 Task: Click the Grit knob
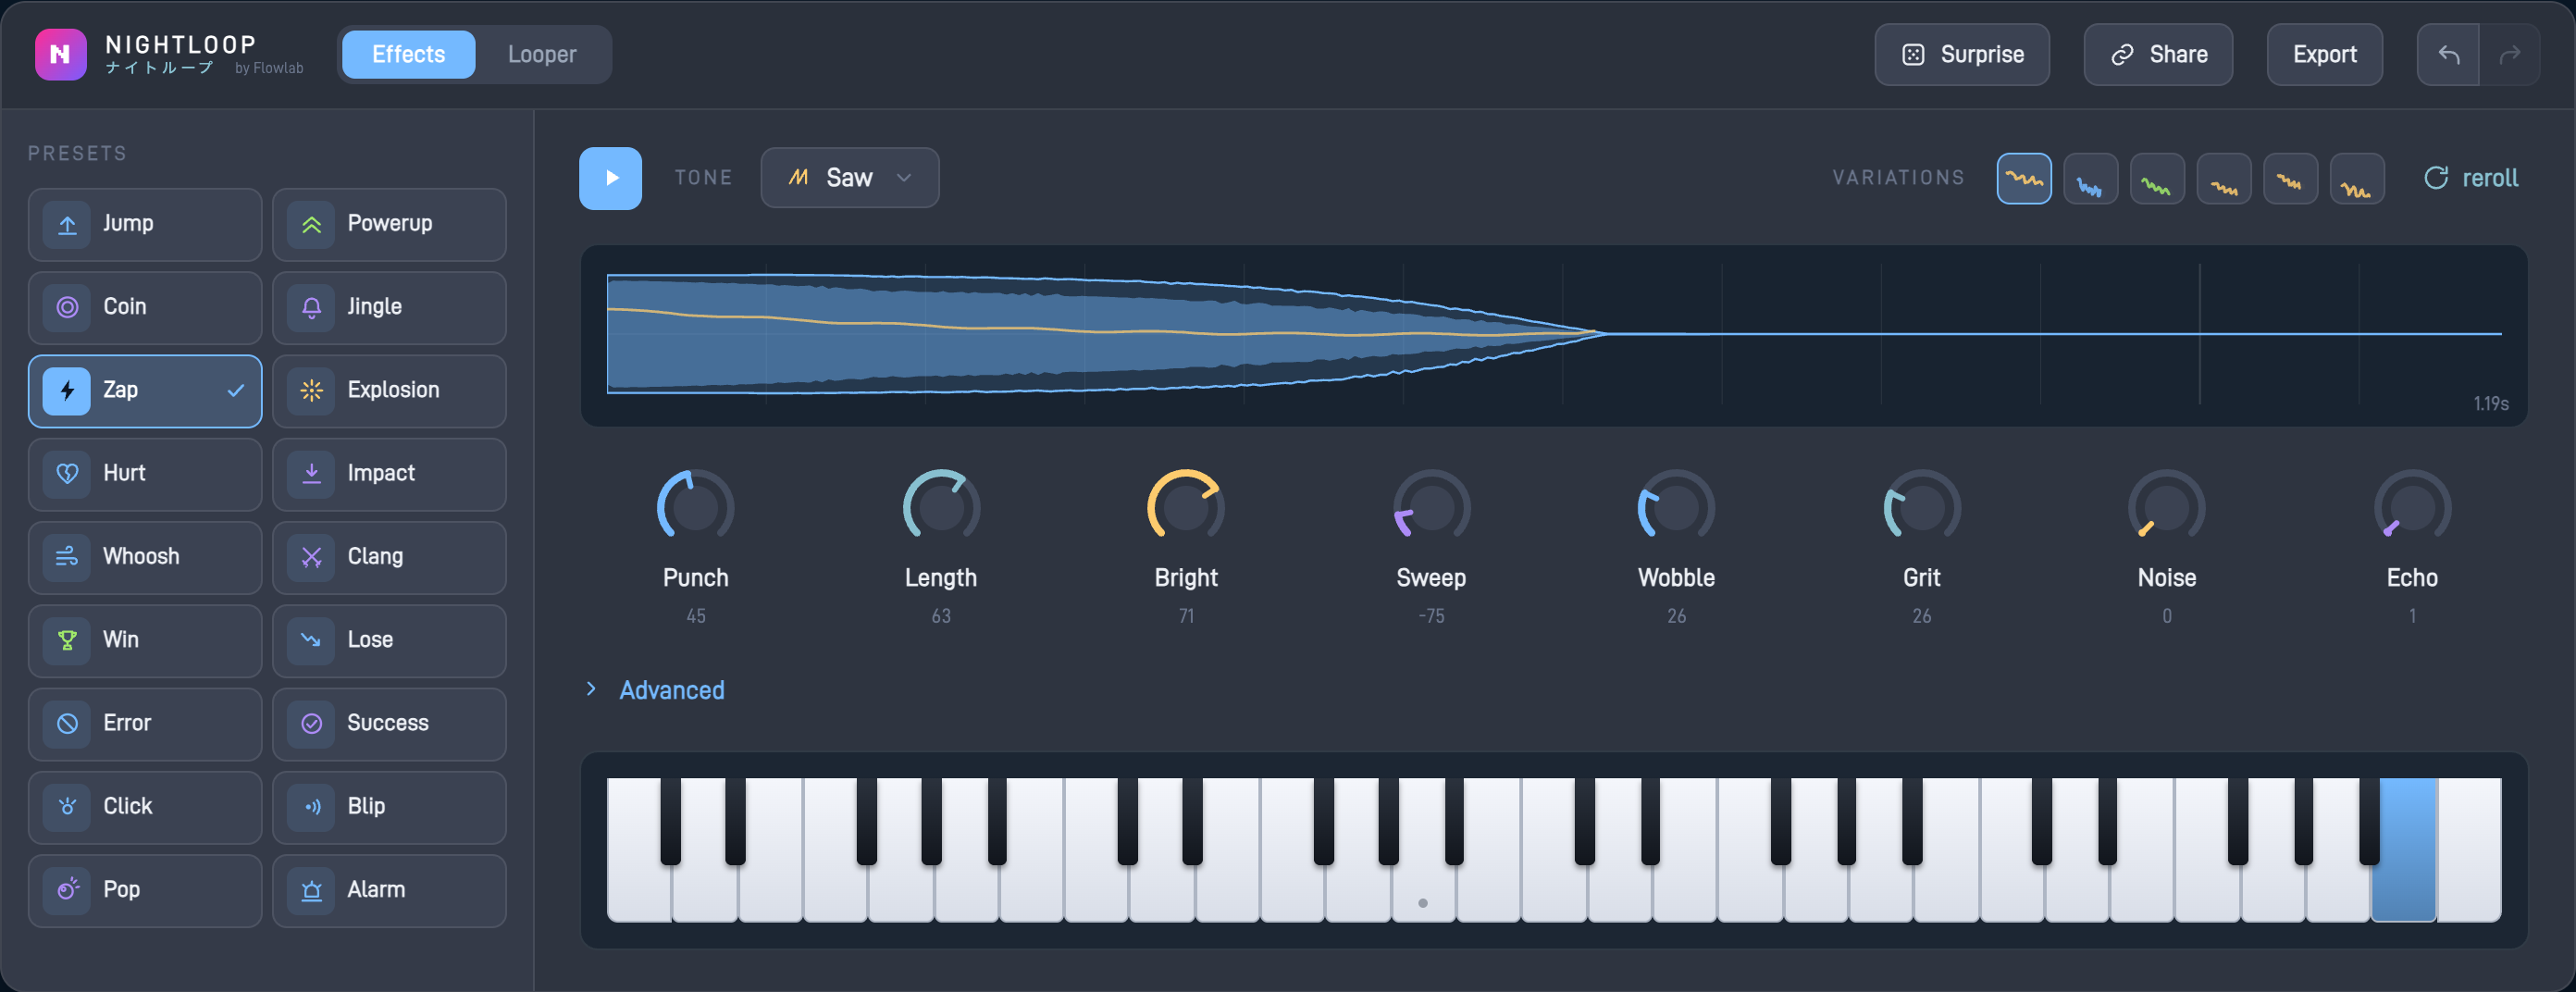pos(1921,507)
